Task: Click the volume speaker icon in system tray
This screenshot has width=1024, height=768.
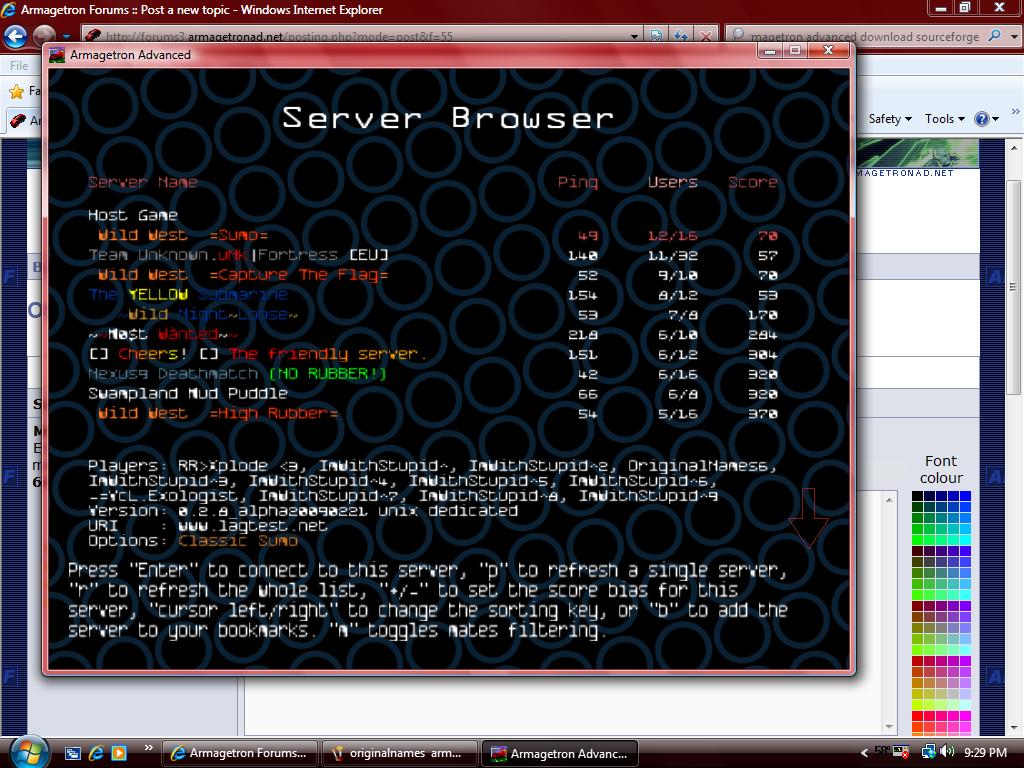Action: pos(947,752)
